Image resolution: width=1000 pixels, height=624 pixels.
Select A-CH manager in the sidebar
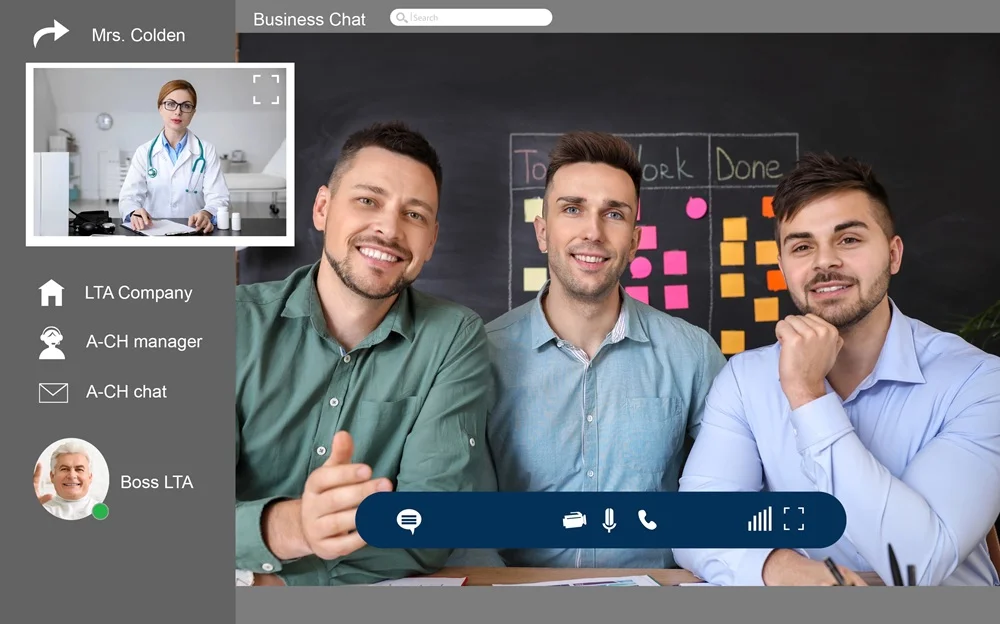click(x=144, y=342)
